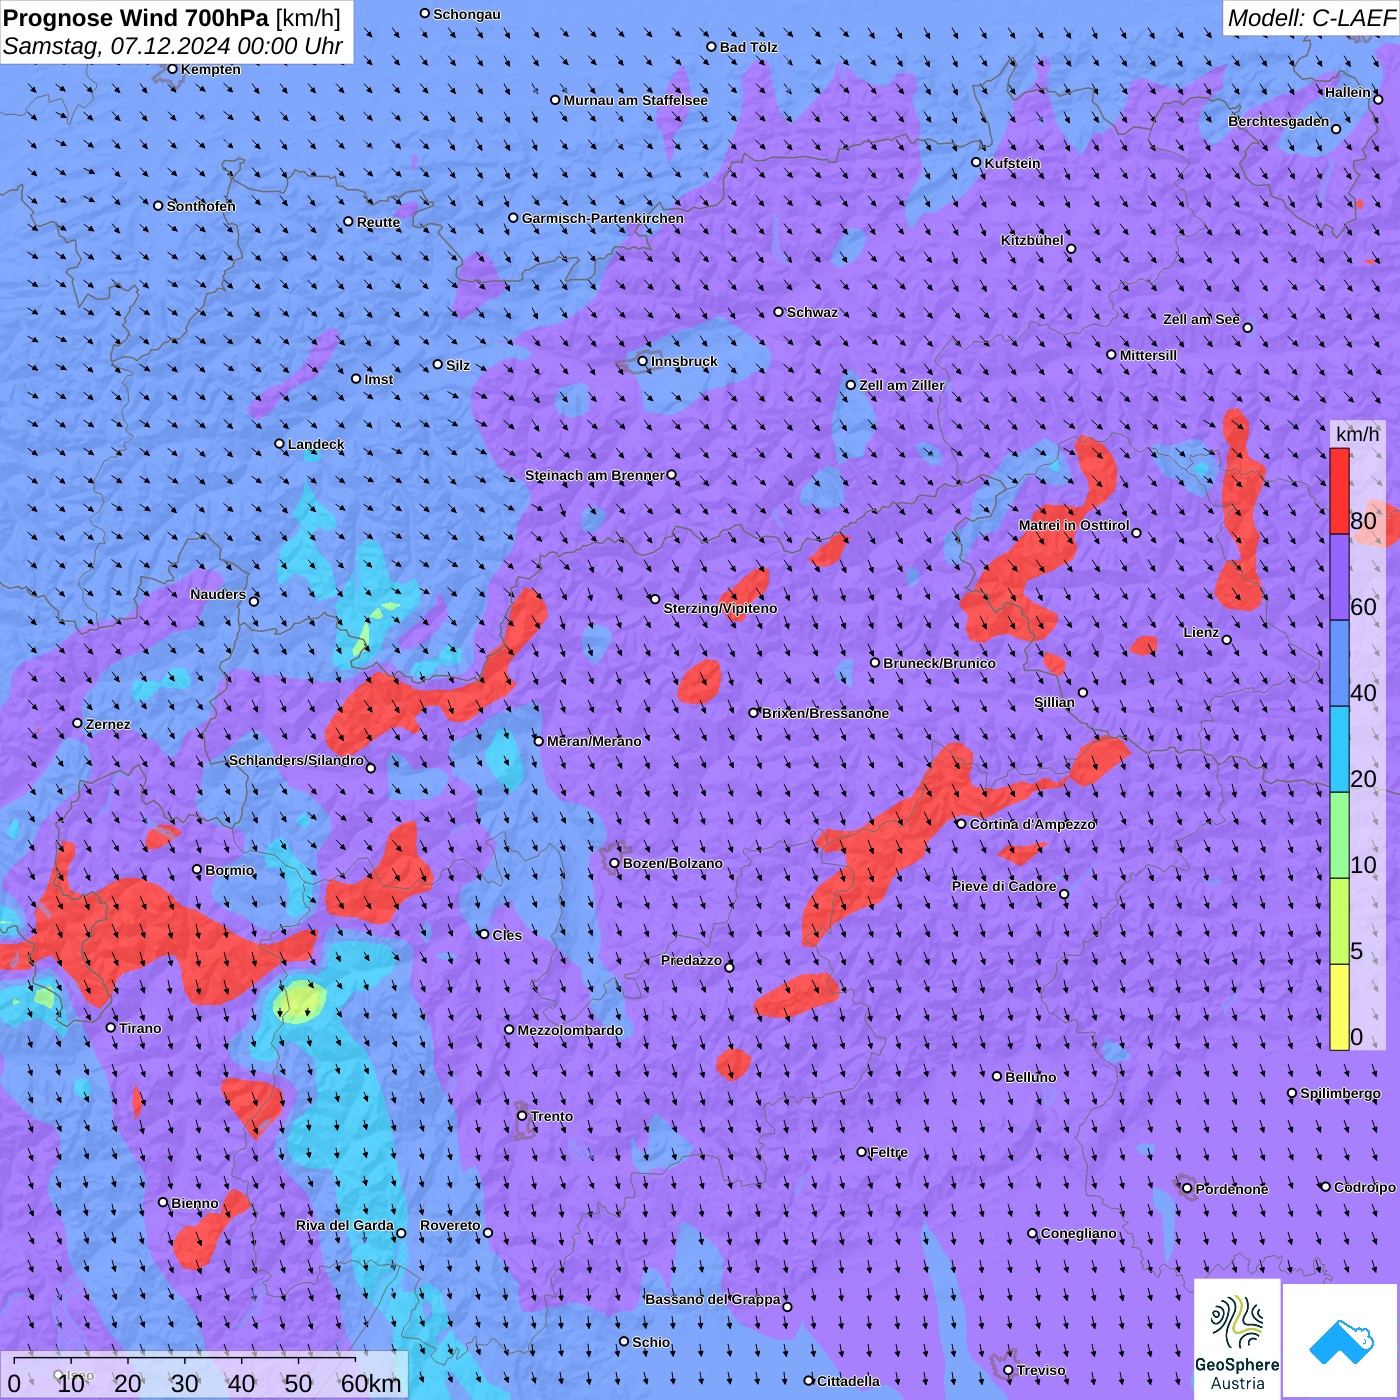
Task: Click the Reutte label
Action: point(378,222)
